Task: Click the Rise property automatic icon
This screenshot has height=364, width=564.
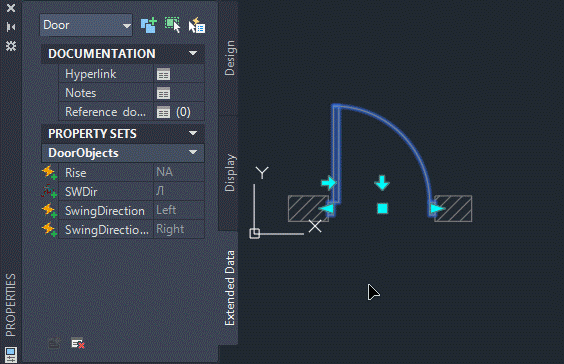Action: coord(49,172)
